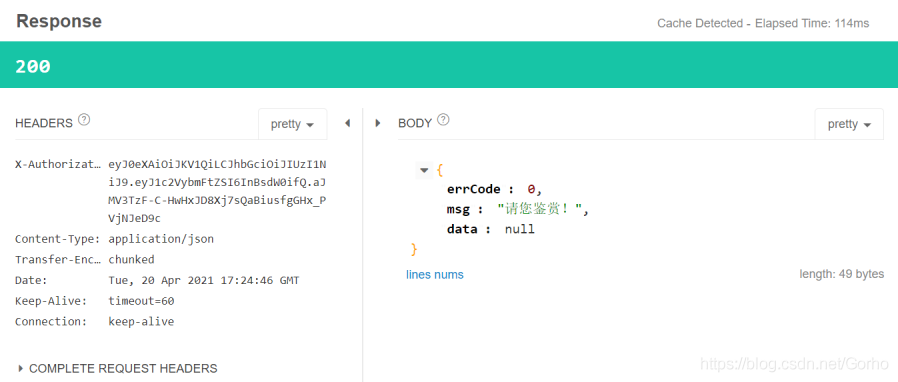Screen dimensions: 898x382
Task: Click the closing brace of JSON body
Action: click(x=413, y=249)
